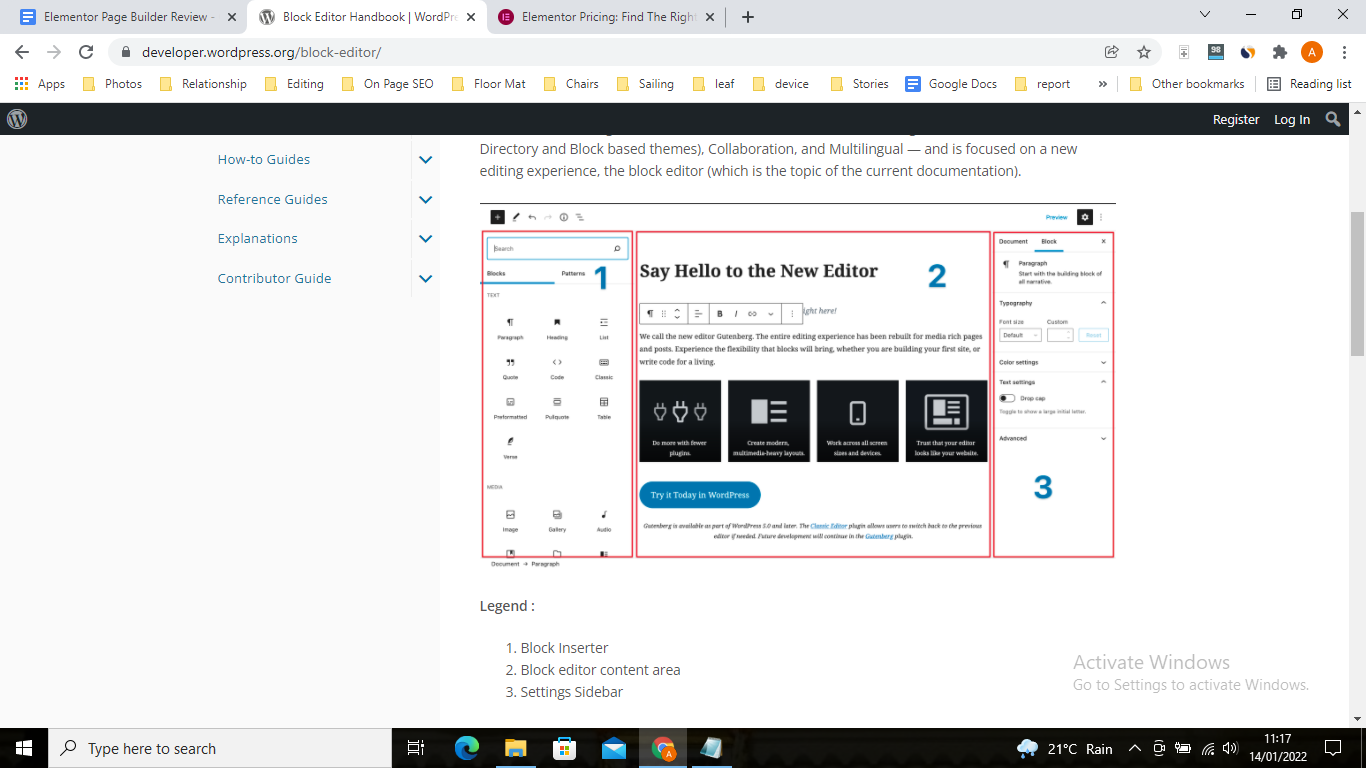The width and height of the screenshot is (1366, 768).
Task: Click the taskbar clock showing 11:17
Action: [x=1277, y=748]
